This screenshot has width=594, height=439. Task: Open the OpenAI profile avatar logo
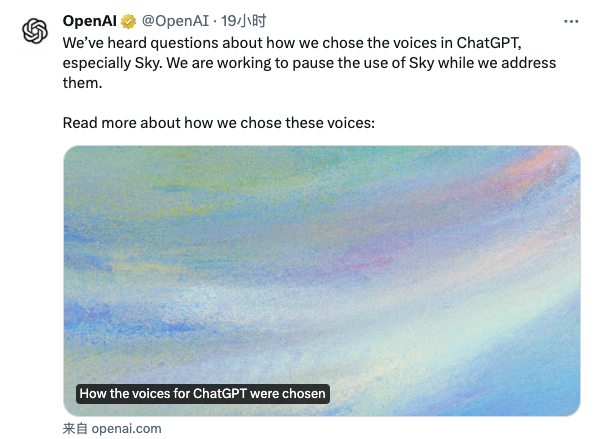coord(34,31)
